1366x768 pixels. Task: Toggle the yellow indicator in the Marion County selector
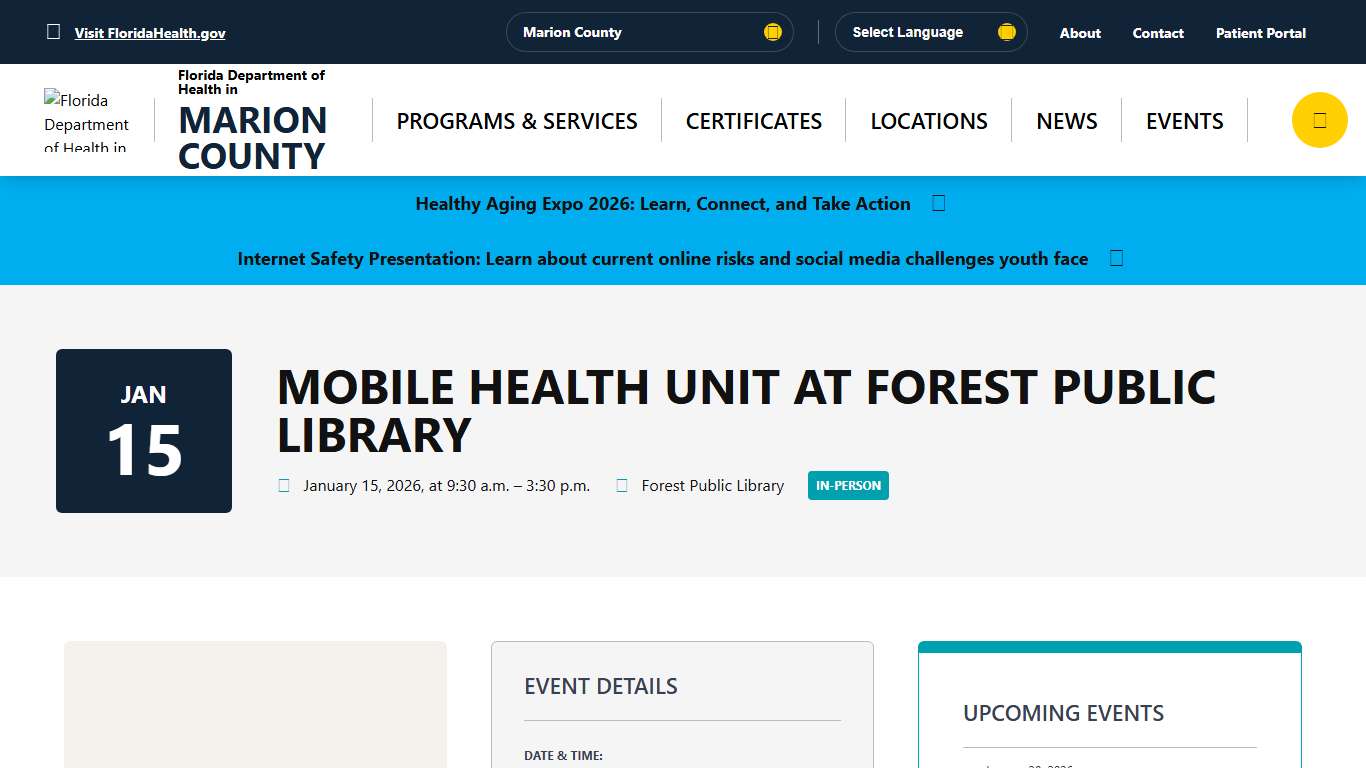click(772, 31)
